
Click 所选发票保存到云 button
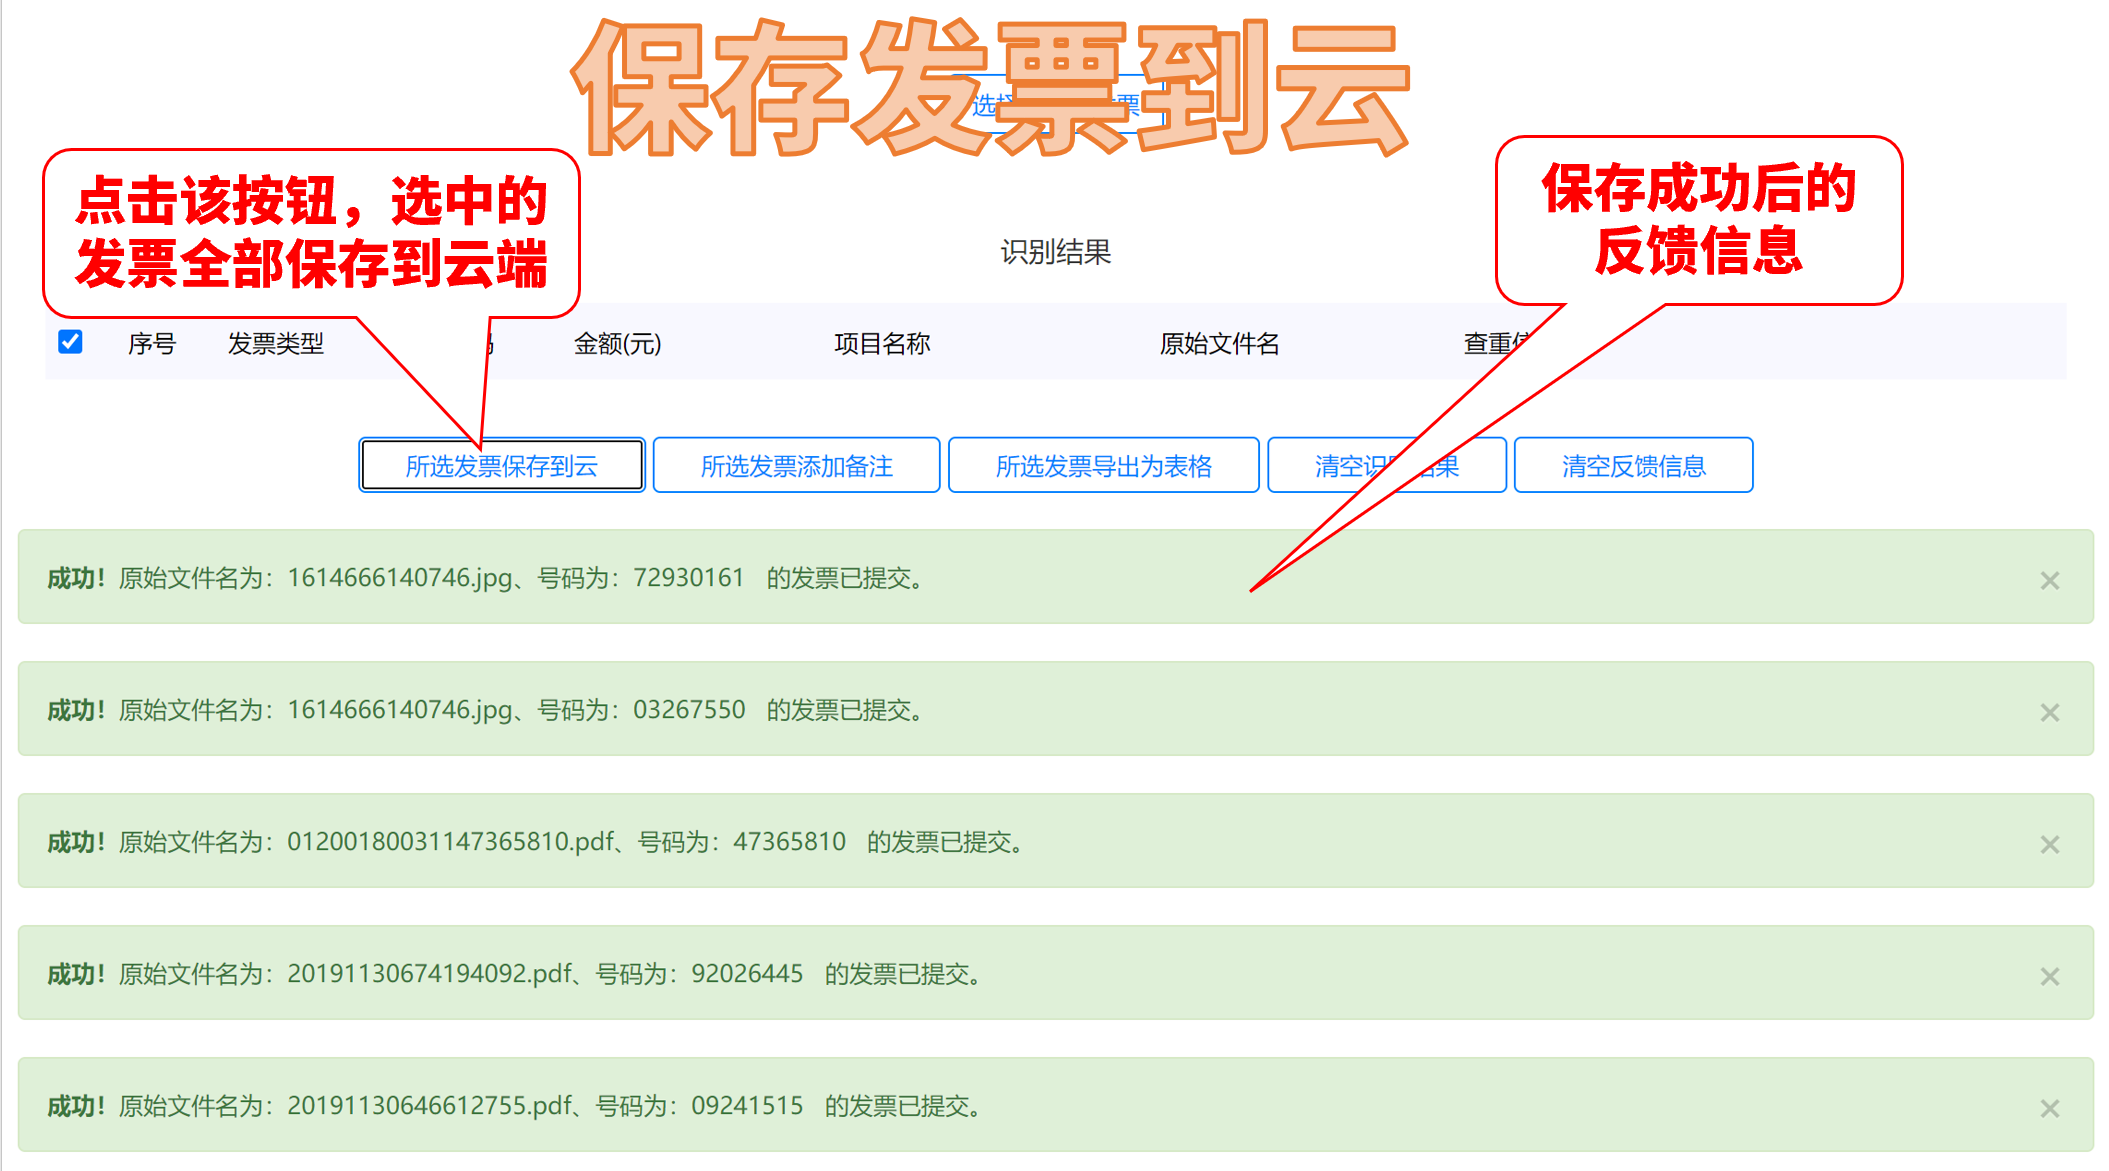tap(502, 466)
